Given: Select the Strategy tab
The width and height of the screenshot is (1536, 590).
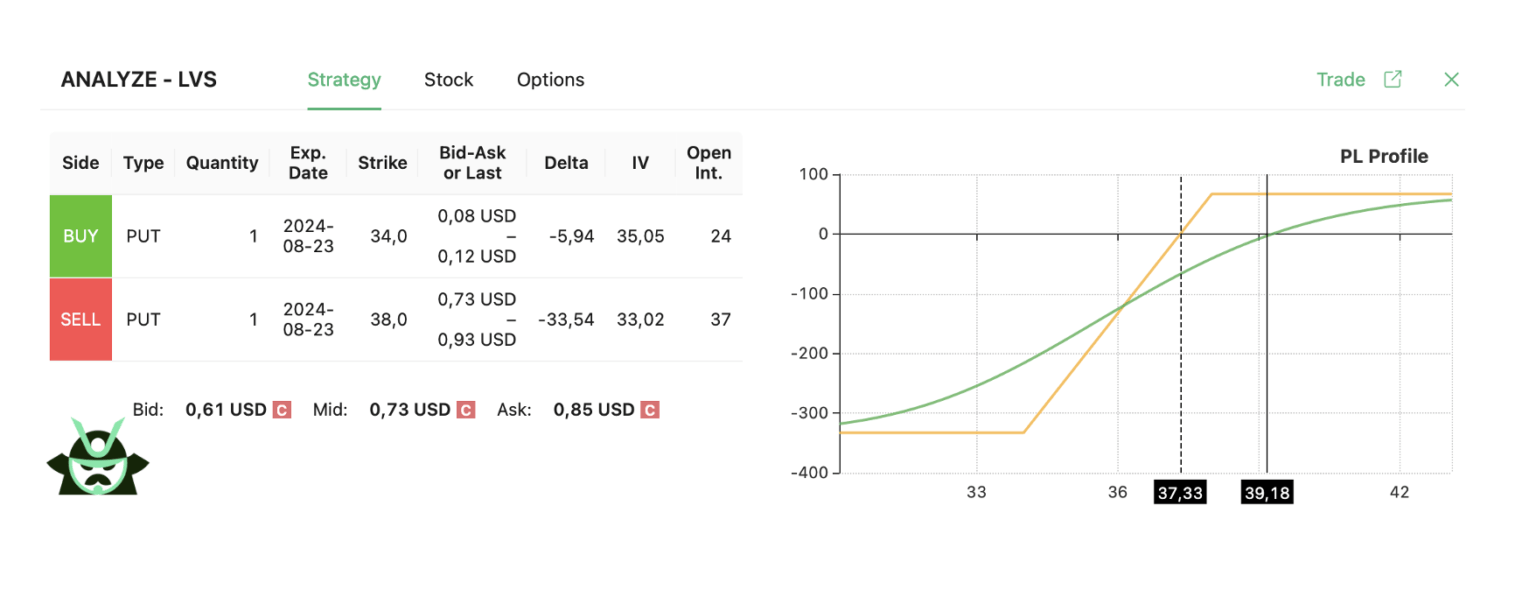Looking at the screenshot, I should (x=344, y=80).
